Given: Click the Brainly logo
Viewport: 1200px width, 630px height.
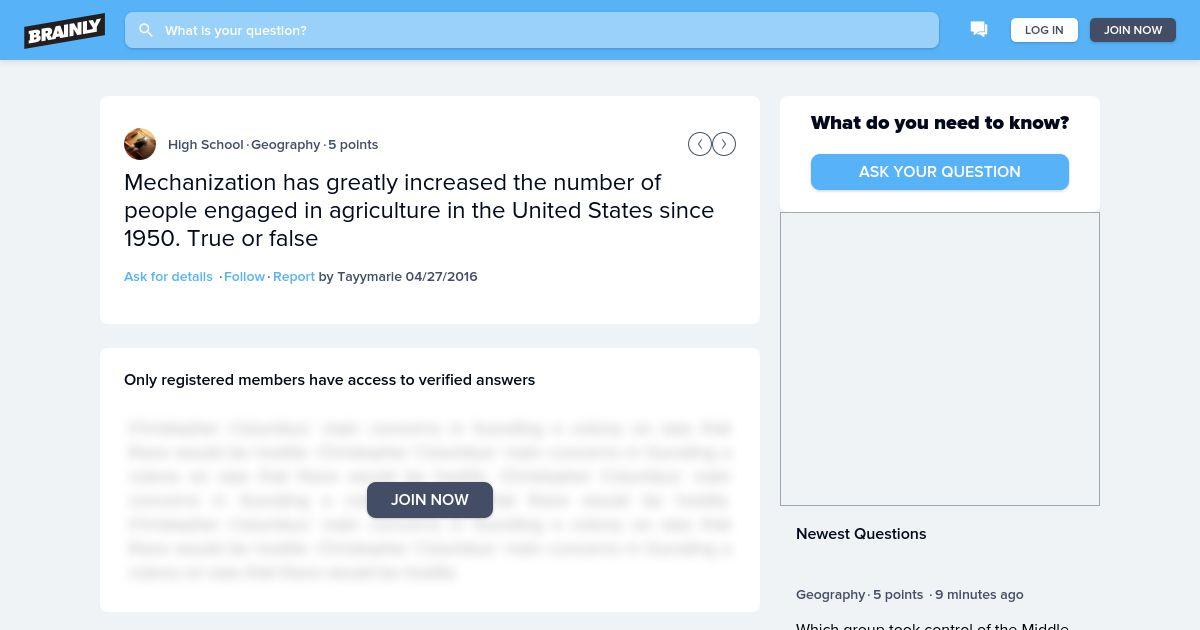Looking at the screenshot, I should [x=65, y=30].
